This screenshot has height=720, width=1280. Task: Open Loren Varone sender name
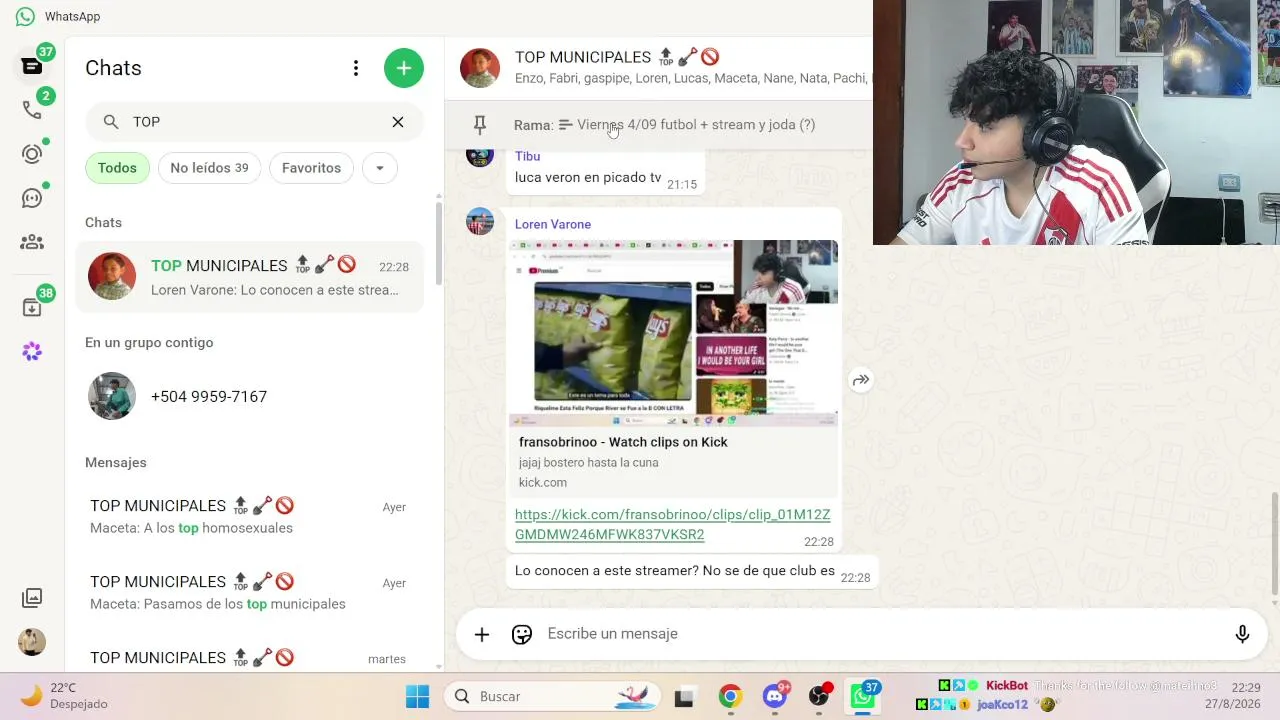click(553, 224)
